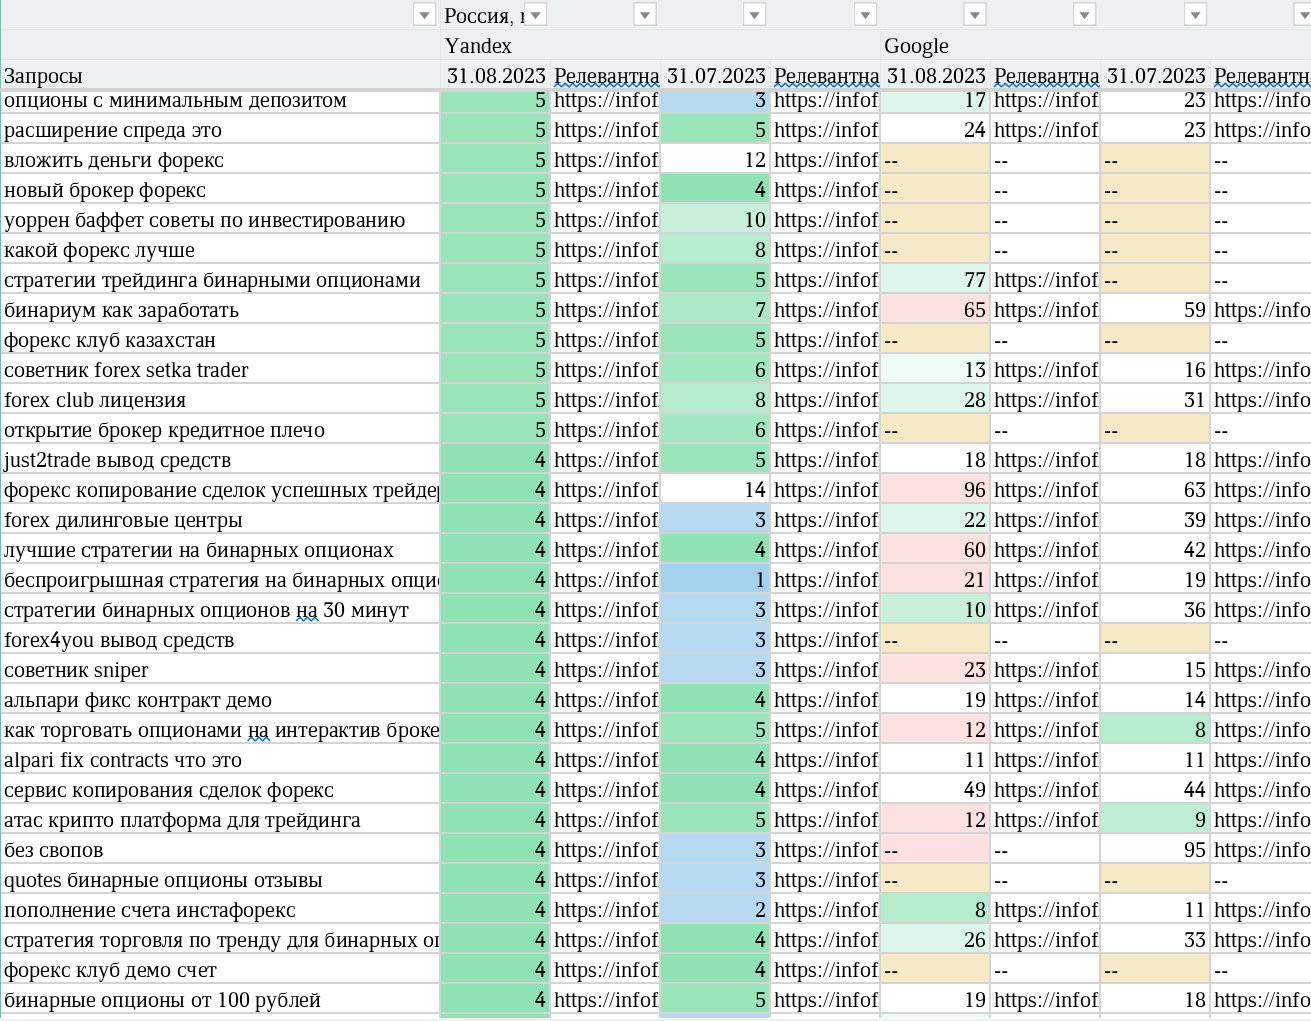Open filter dropdown above Yandex 31.07.2023 column
The image size is (1311, 1021).
coord(755,15)
